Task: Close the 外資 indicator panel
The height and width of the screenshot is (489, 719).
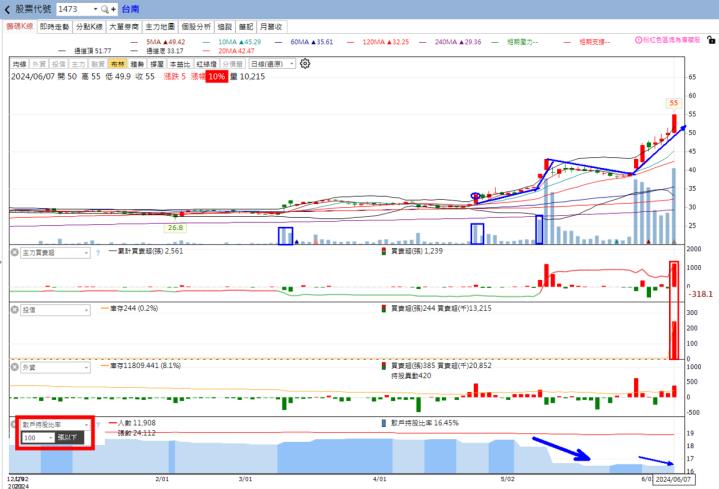Action: (x=14, y=367)
